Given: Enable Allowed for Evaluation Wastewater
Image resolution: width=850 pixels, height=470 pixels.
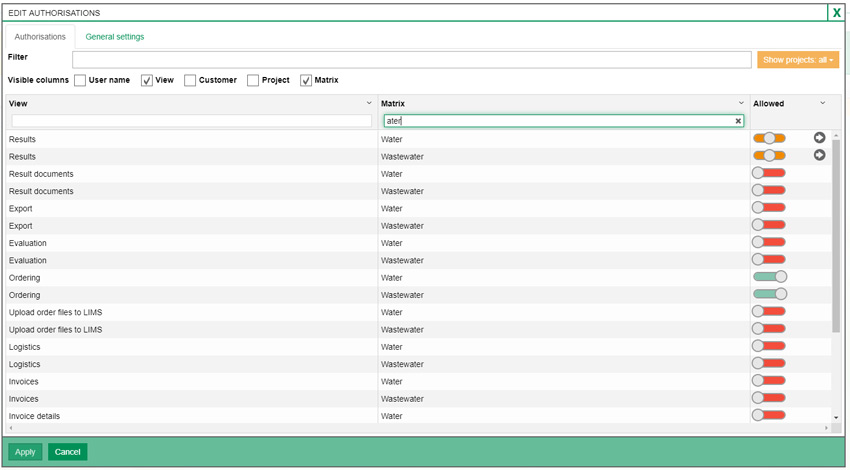Looking at the screenshot, I should pyautogui.click(x=769, y=260).
